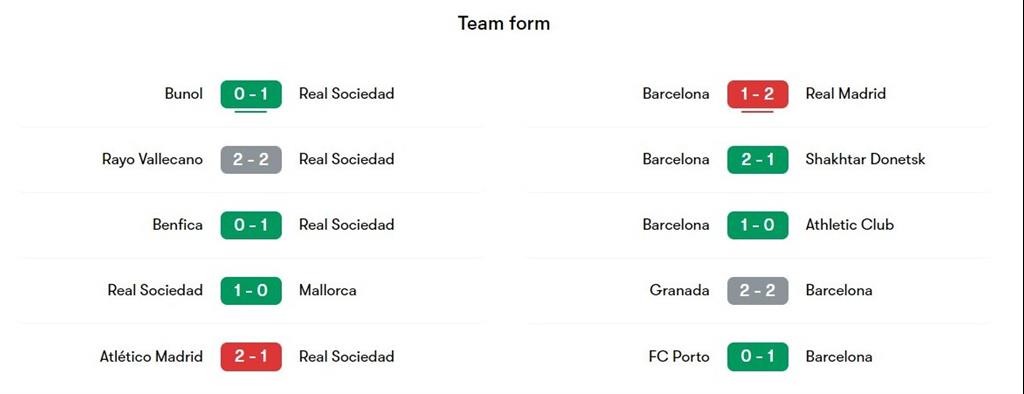Open the Granada team link
1024x394 pixels.
click(x=679, y=290)
